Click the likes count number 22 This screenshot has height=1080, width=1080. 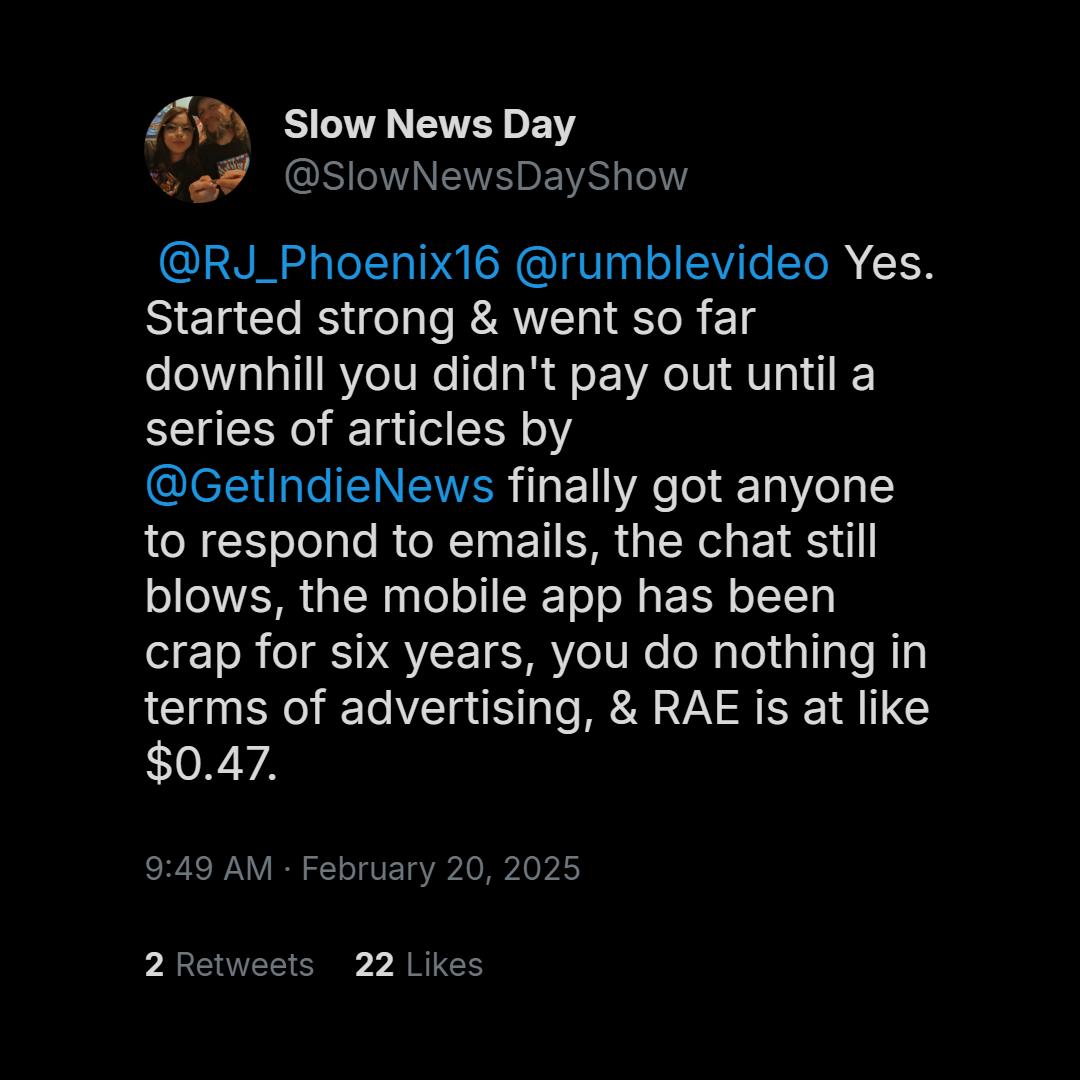[374, 964]
